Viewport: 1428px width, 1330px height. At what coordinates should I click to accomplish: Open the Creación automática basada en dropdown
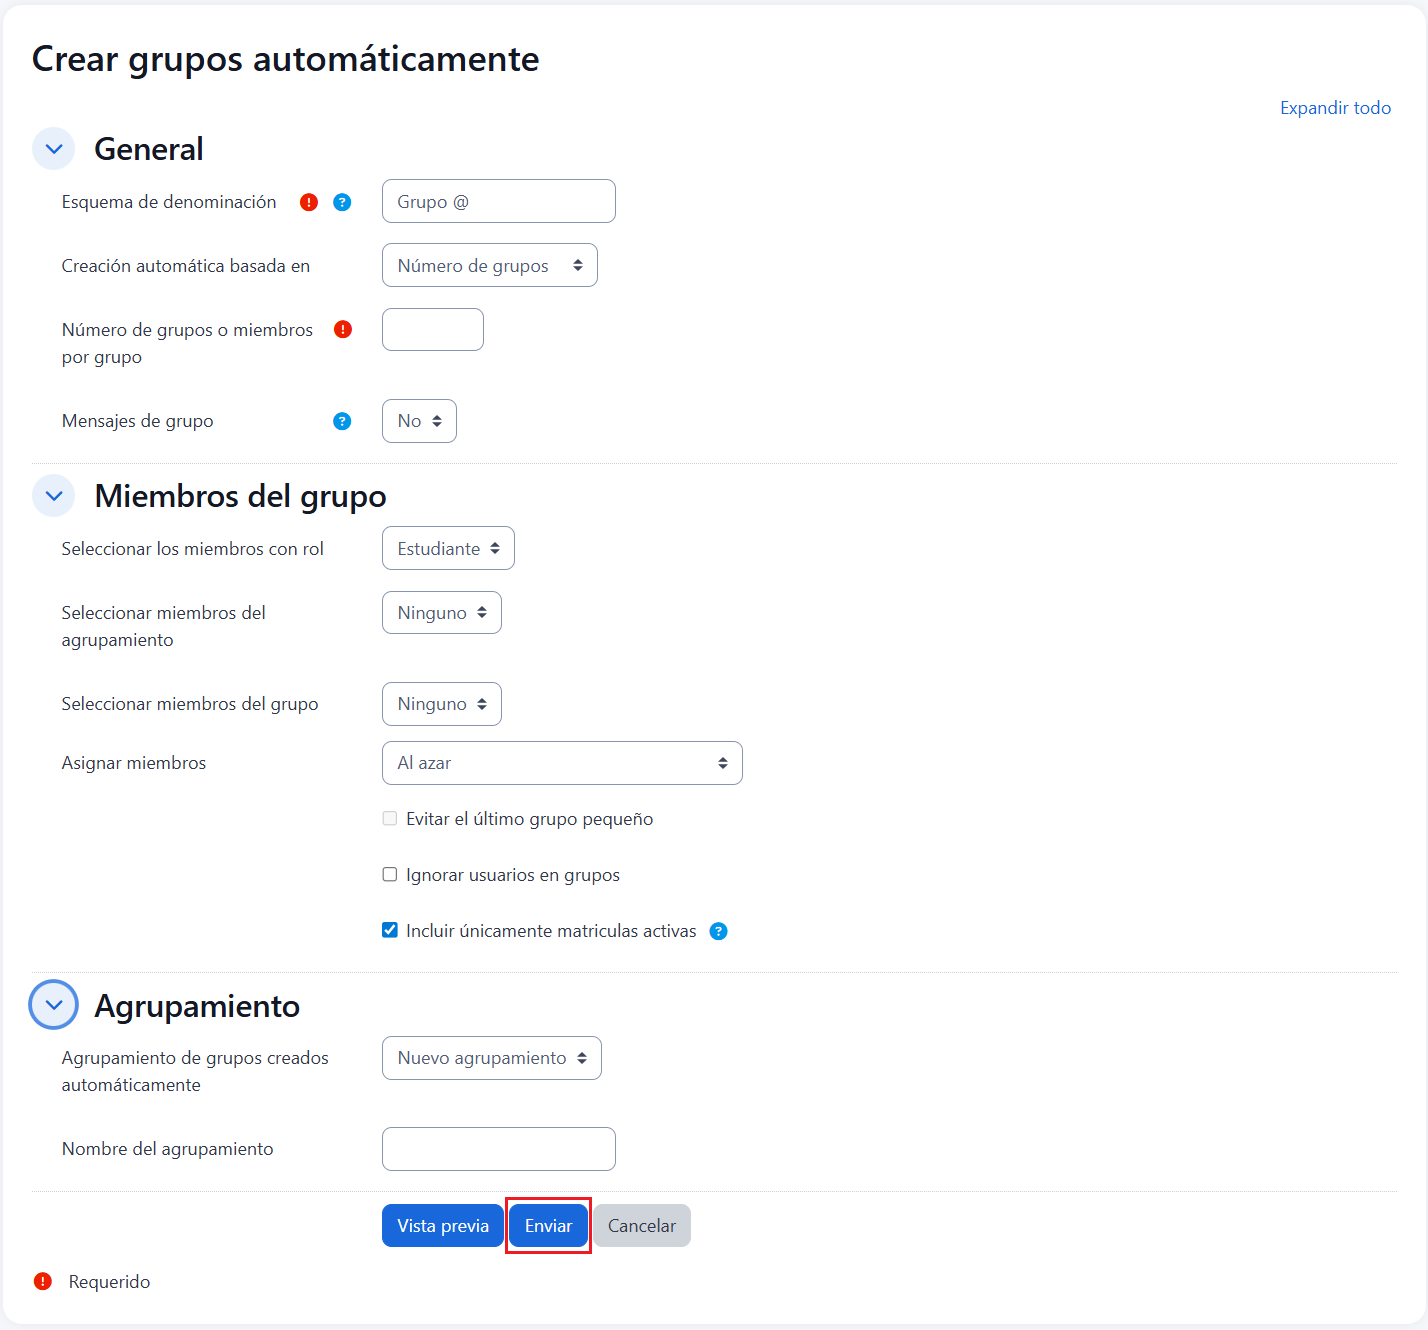click(x=489, y=266)
